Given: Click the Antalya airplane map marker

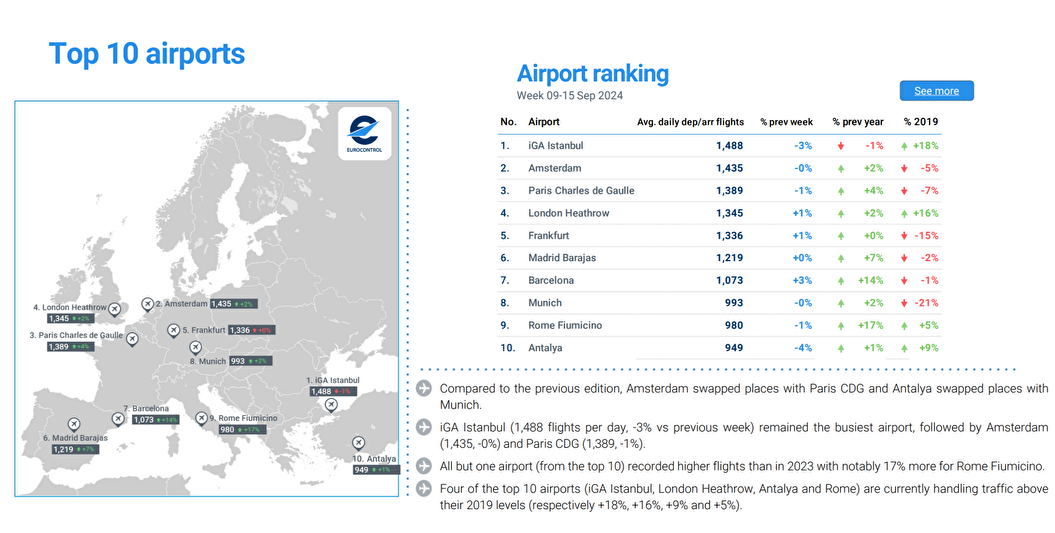Looking at the screenshot, I should (358, 443).
